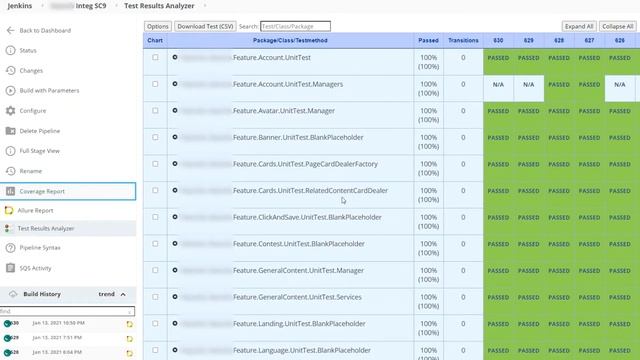Click the Delete Pipeline folder icon
Screen dimensions: 640x360
click(x=11, y=131)
